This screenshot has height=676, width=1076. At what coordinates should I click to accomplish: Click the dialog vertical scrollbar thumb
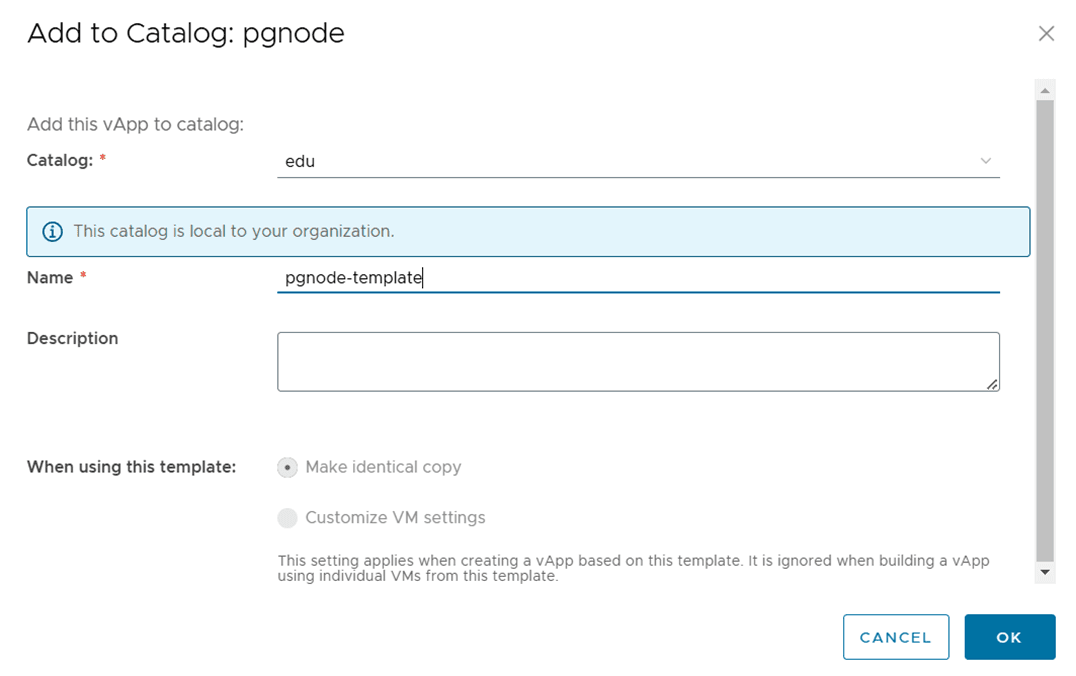[x=1045, y=331]
